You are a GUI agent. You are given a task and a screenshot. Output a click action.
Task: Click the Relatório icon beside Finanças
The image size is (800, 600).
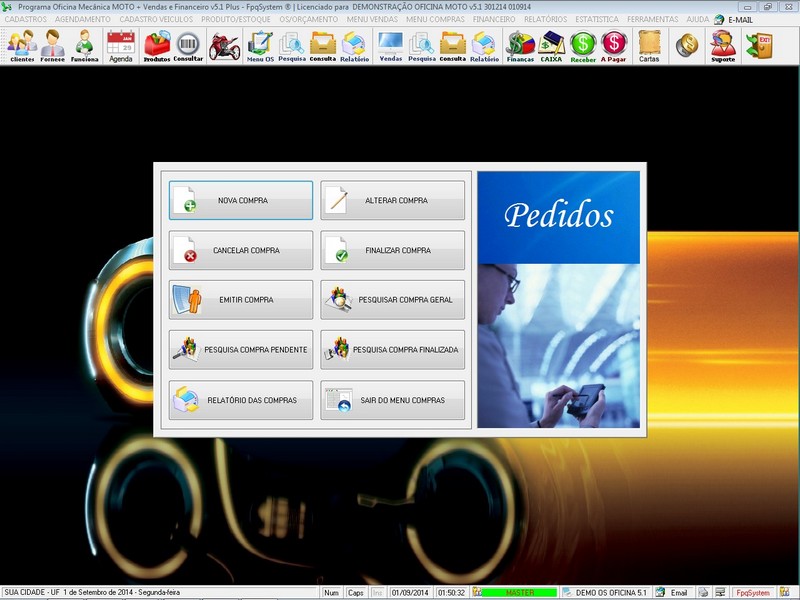(x=484, y=46)
